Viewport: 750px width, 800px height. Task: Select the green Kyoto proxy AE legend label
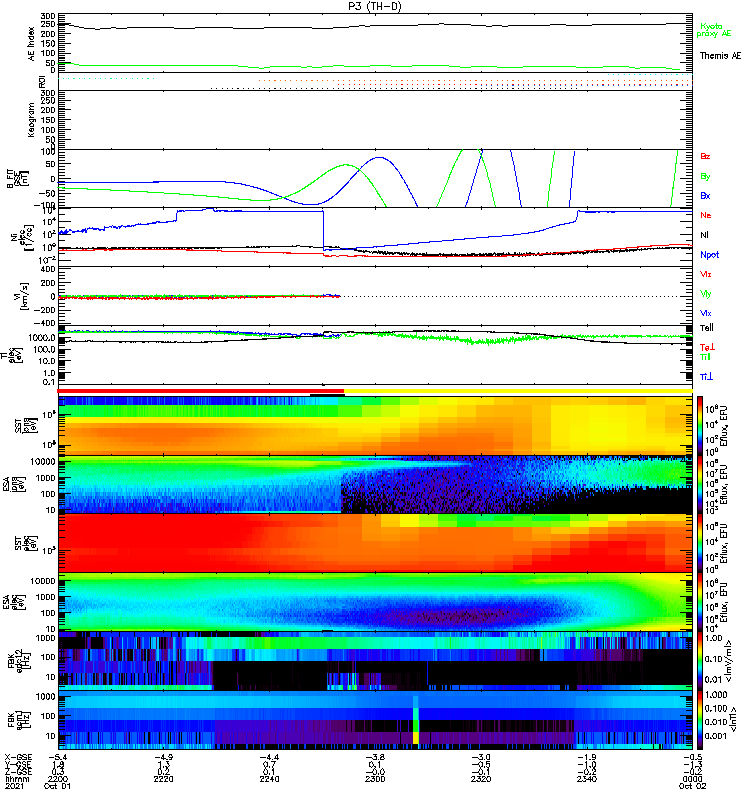[x=714, y=30]
